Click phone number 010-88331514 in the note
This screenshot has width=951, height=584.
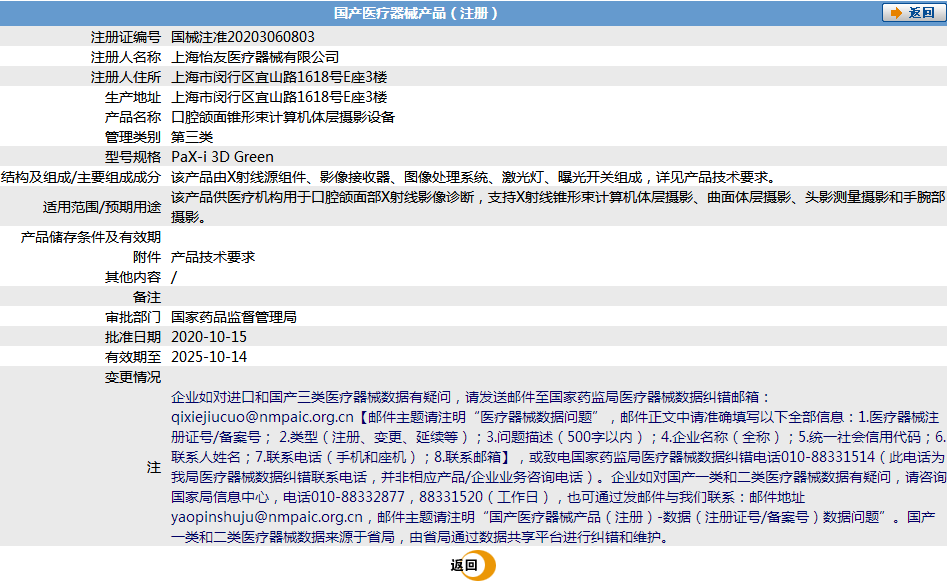828,457
